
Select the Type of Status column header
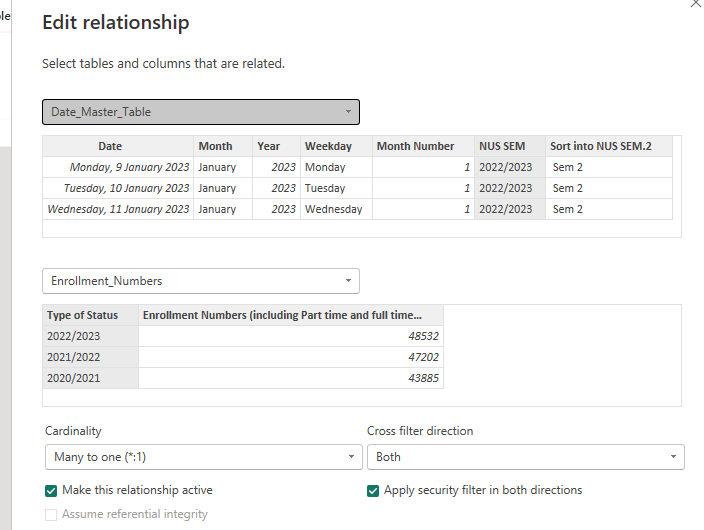point(91,315)
